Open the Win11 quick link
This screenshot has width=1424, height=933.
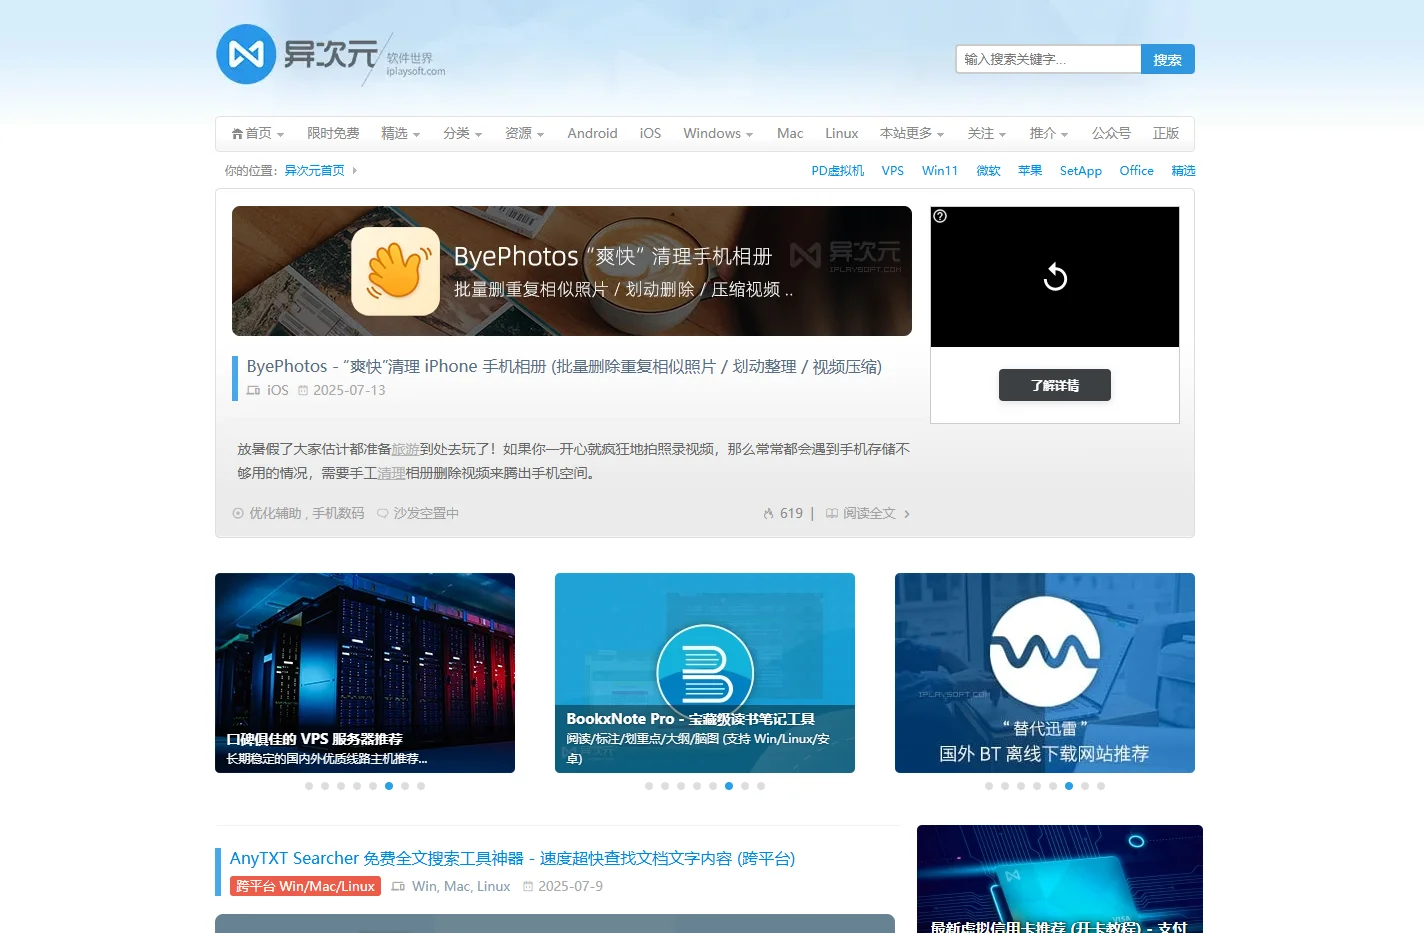(x=940, y=171)
